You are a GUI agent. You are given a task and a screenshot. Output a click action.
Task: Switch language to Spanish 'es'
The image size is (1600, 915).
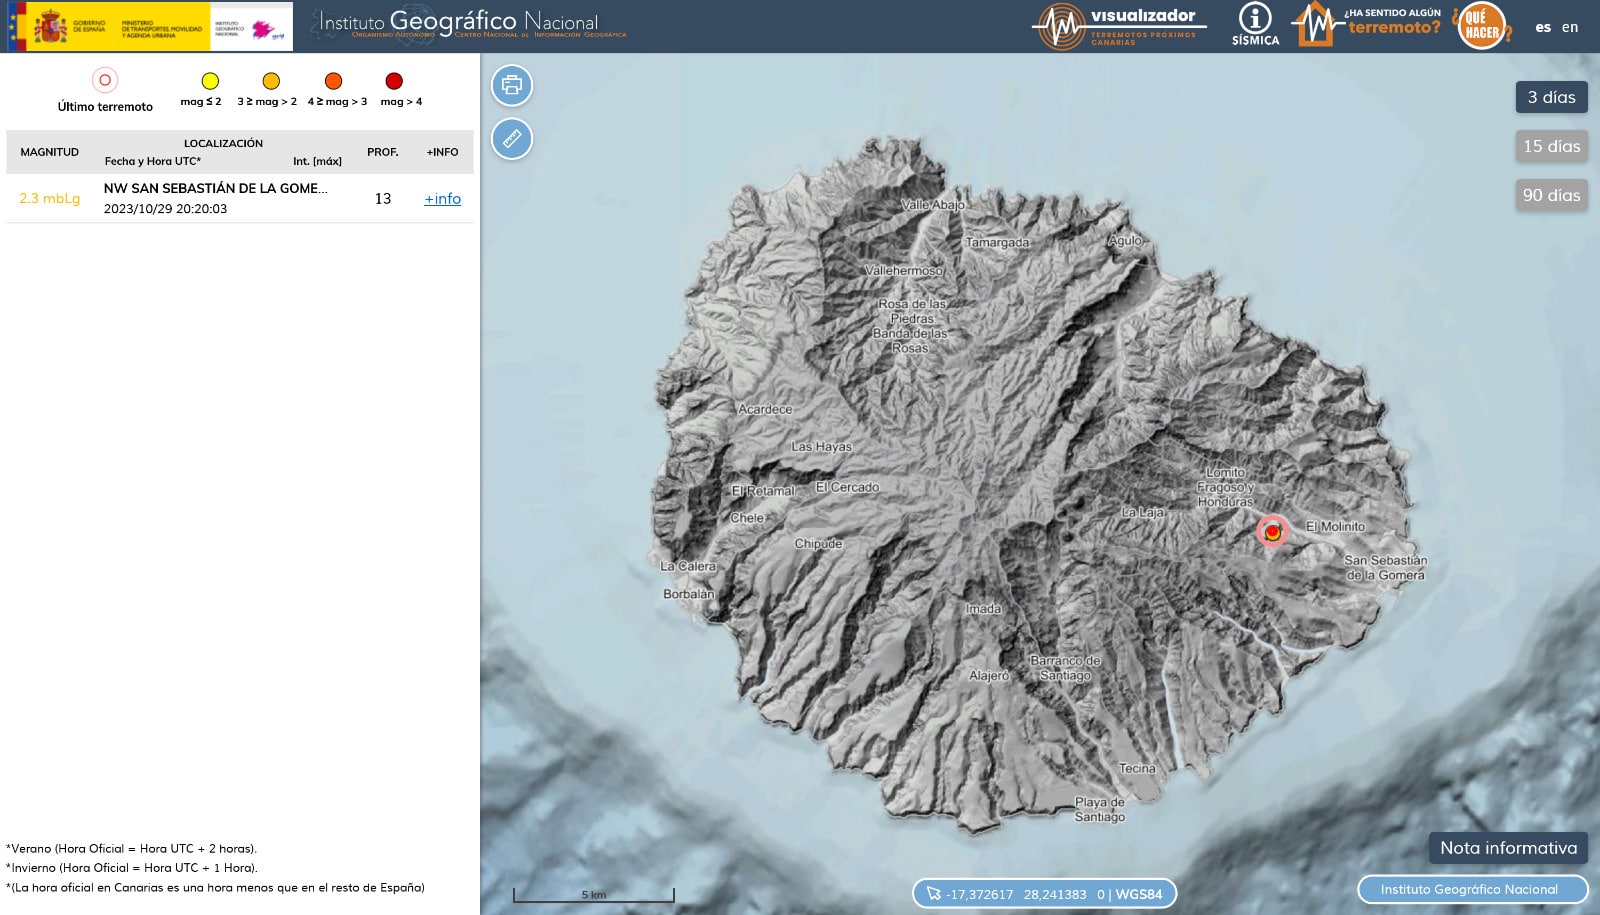click(1543, 27)
